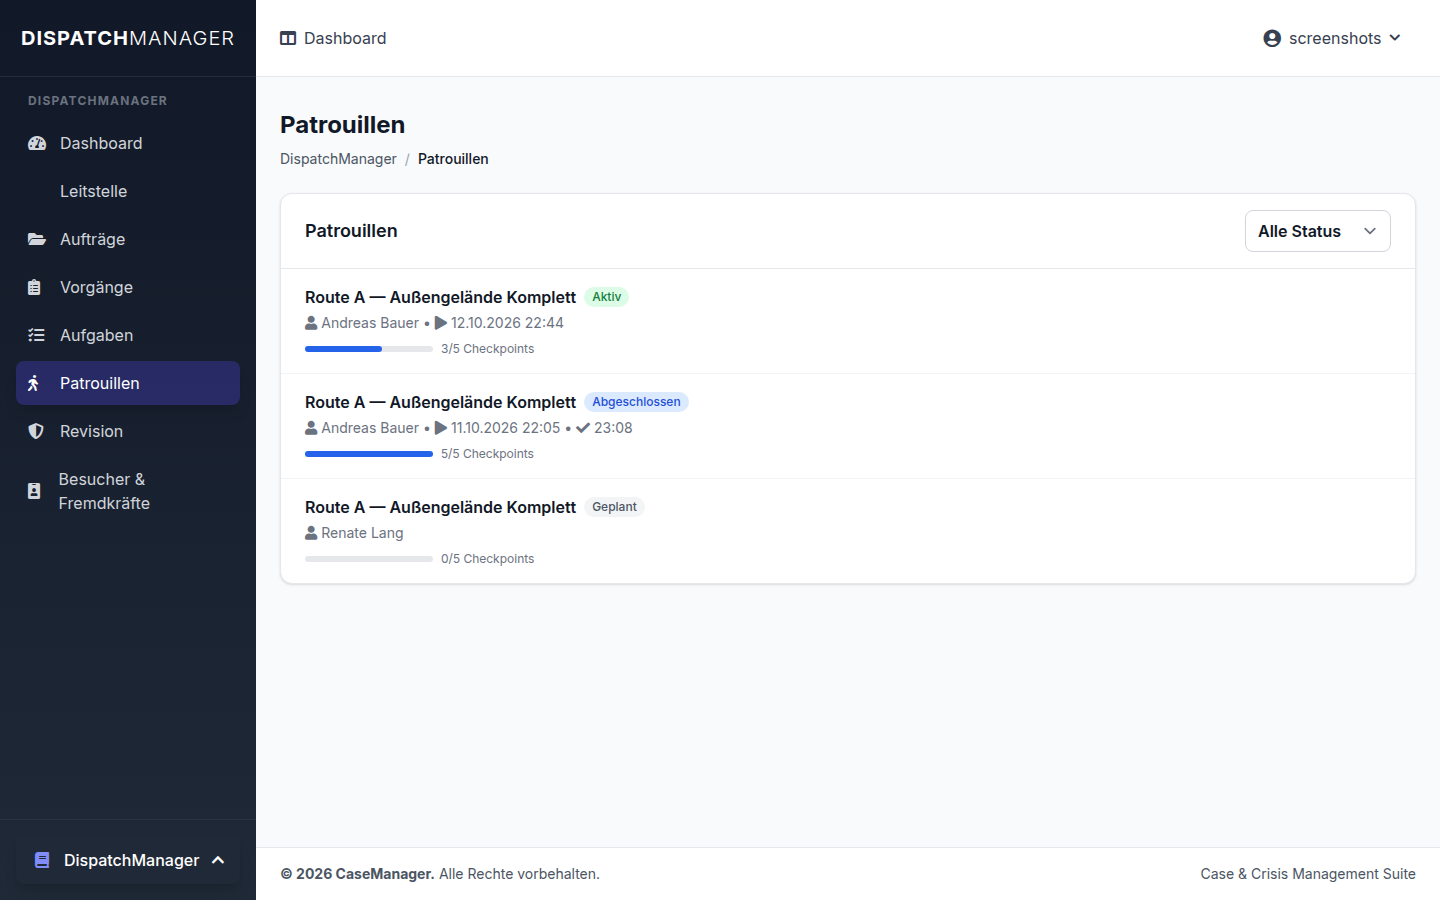Expand the screenshots user menu

[1332, 38]
